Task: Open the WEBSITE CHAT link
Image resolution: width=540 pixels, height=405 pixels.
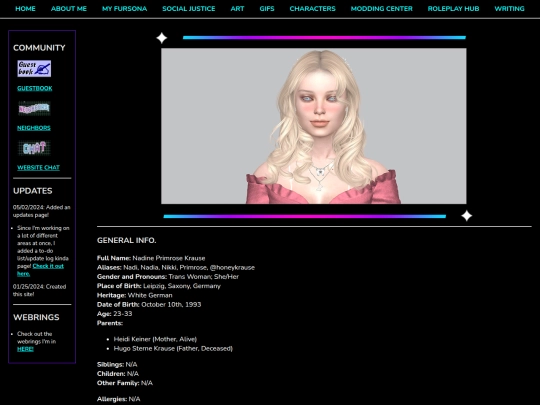Action: tap(38, 168)
